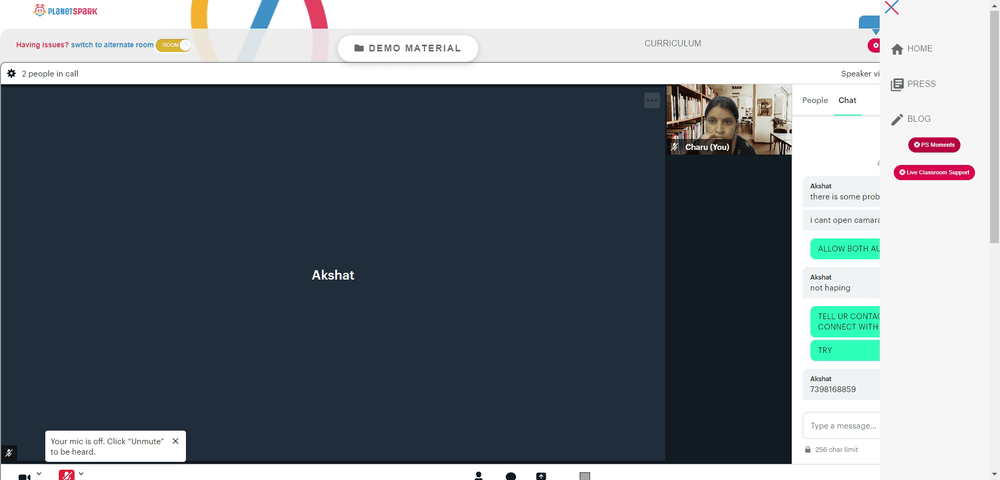Click the grey square icon in bottom toolbar

tap(585, 476)
